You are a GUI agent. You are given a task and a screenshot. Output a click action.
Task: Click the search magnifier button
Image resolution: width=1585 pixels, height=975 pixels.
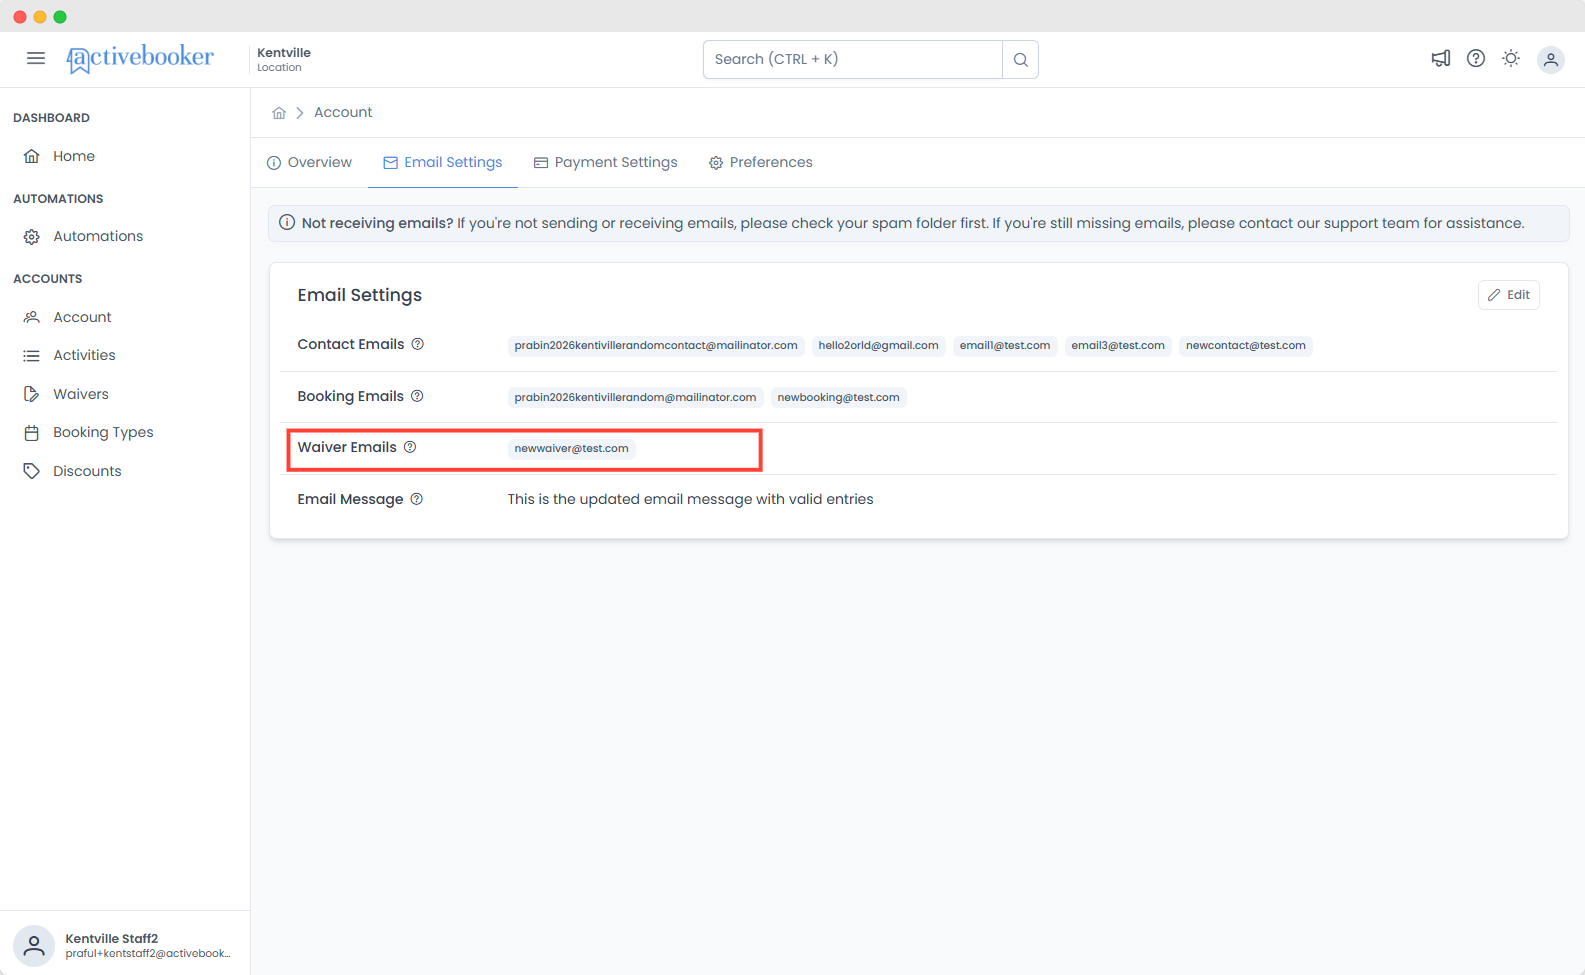pos(1020,59)
